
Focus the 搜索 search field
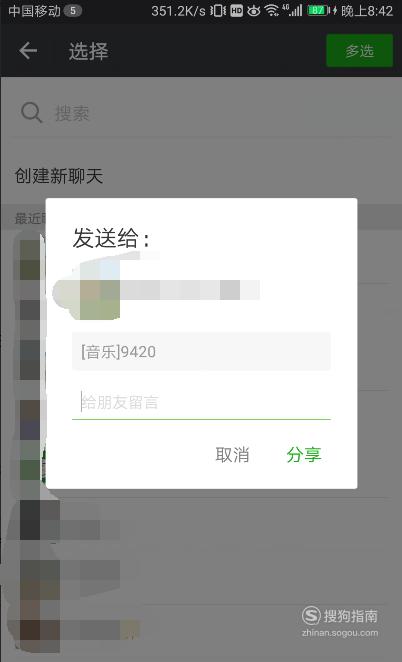coord(201,113)
